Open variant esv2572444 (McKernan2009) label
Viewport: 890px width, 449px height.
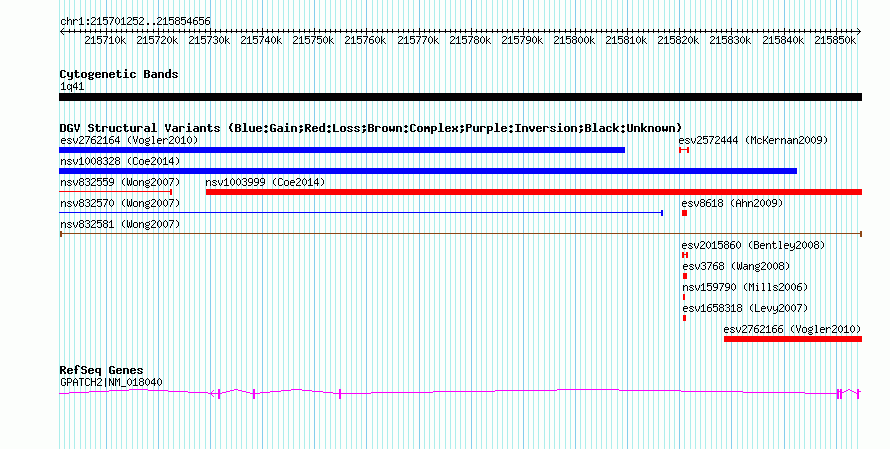point(753,140)
